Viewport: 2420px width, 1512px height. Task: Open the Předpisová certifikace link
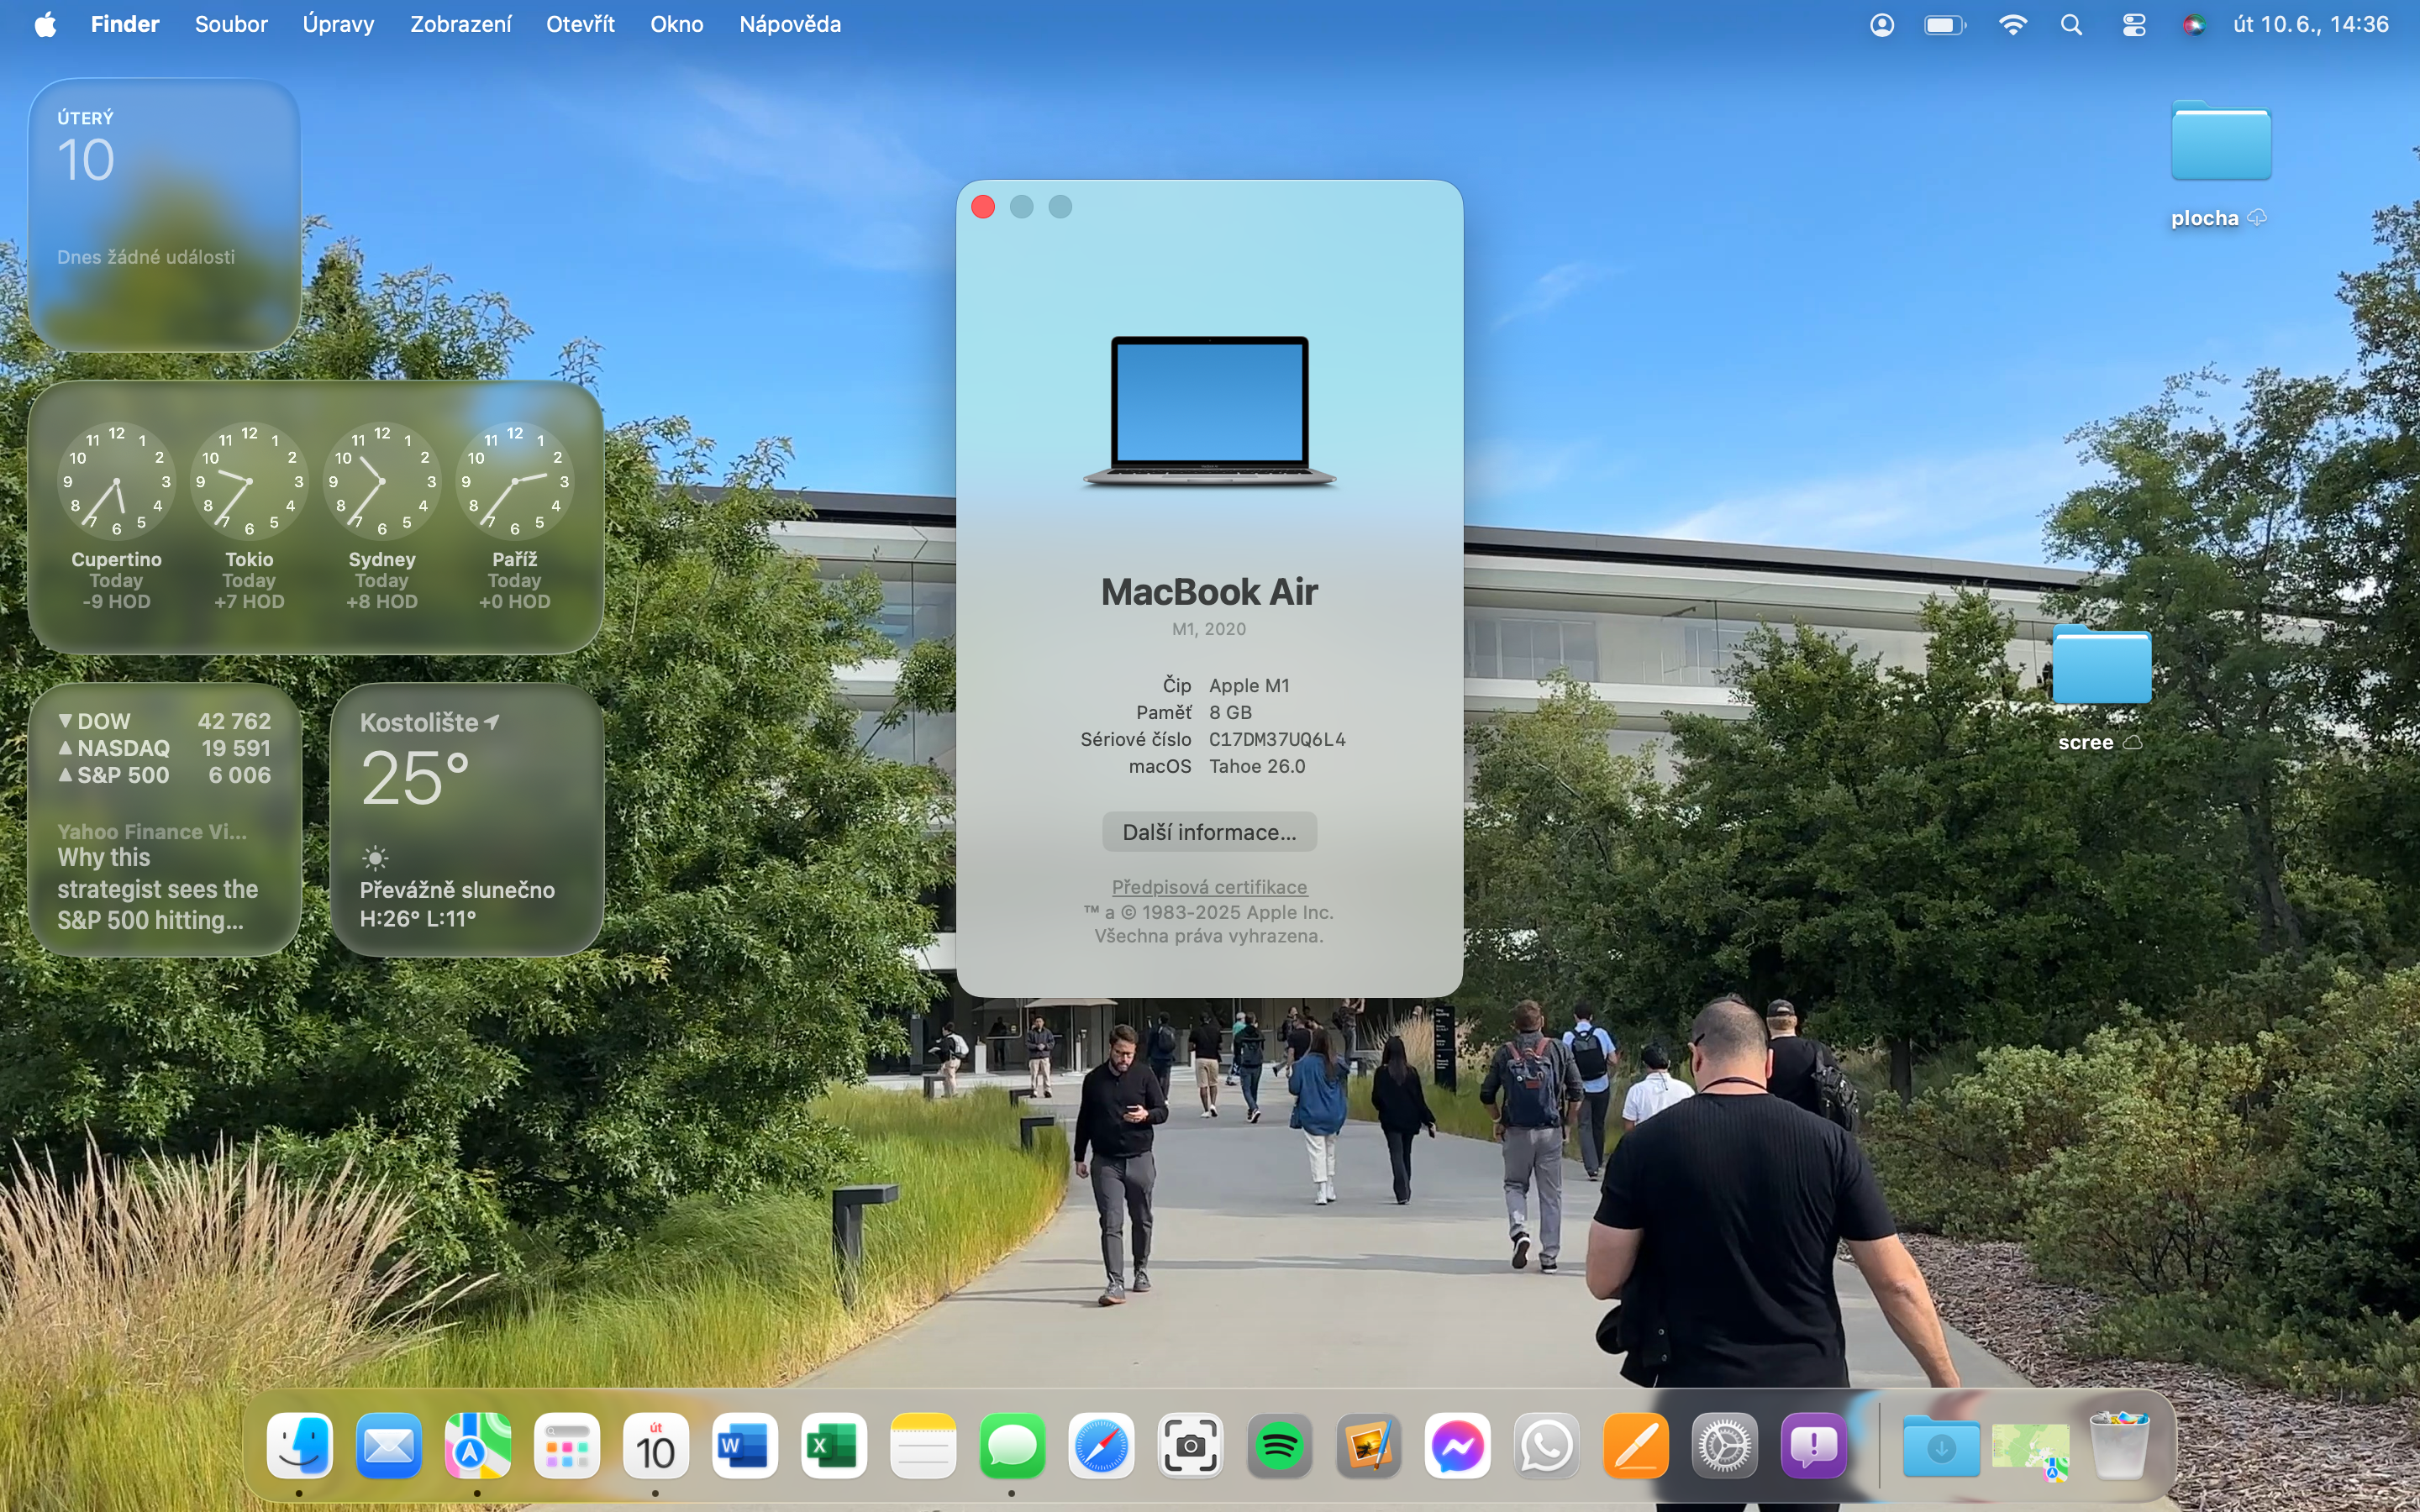[1208, 887]
